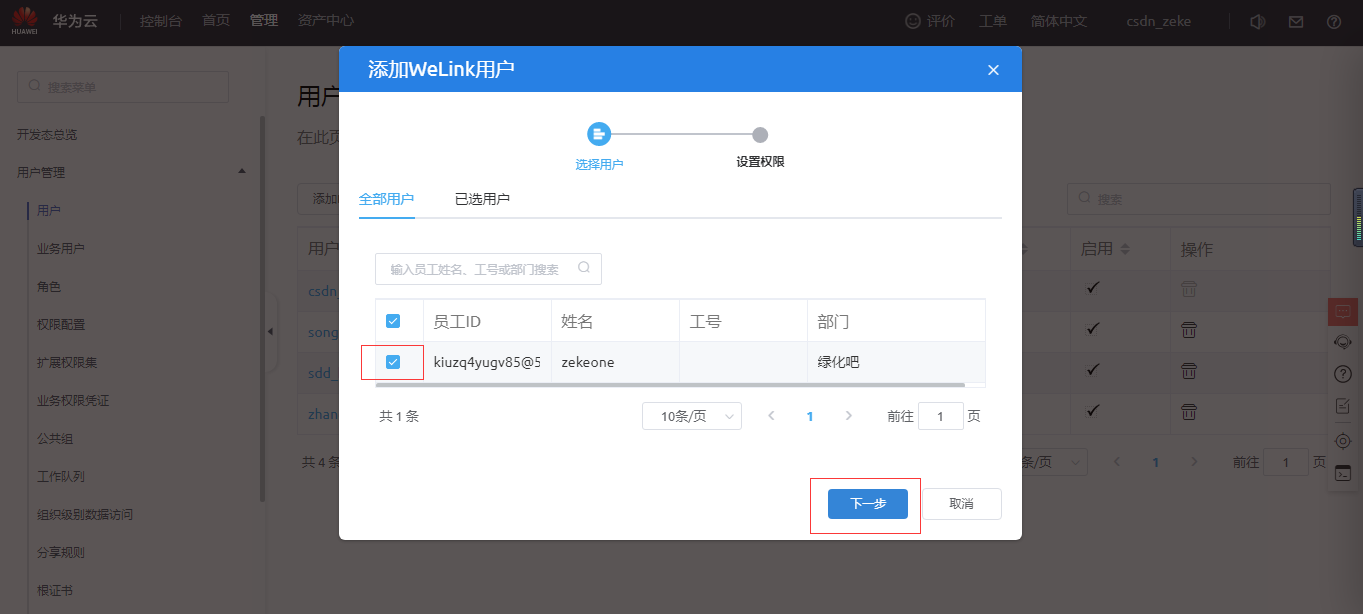
Task: Open 工单 in the top navigation
Action: (993, 21)
